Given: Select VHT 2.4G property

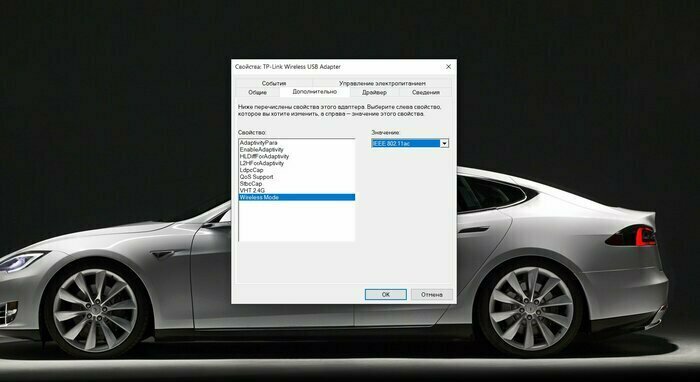Looking at the screenshot, I should (x=297, y=190).
